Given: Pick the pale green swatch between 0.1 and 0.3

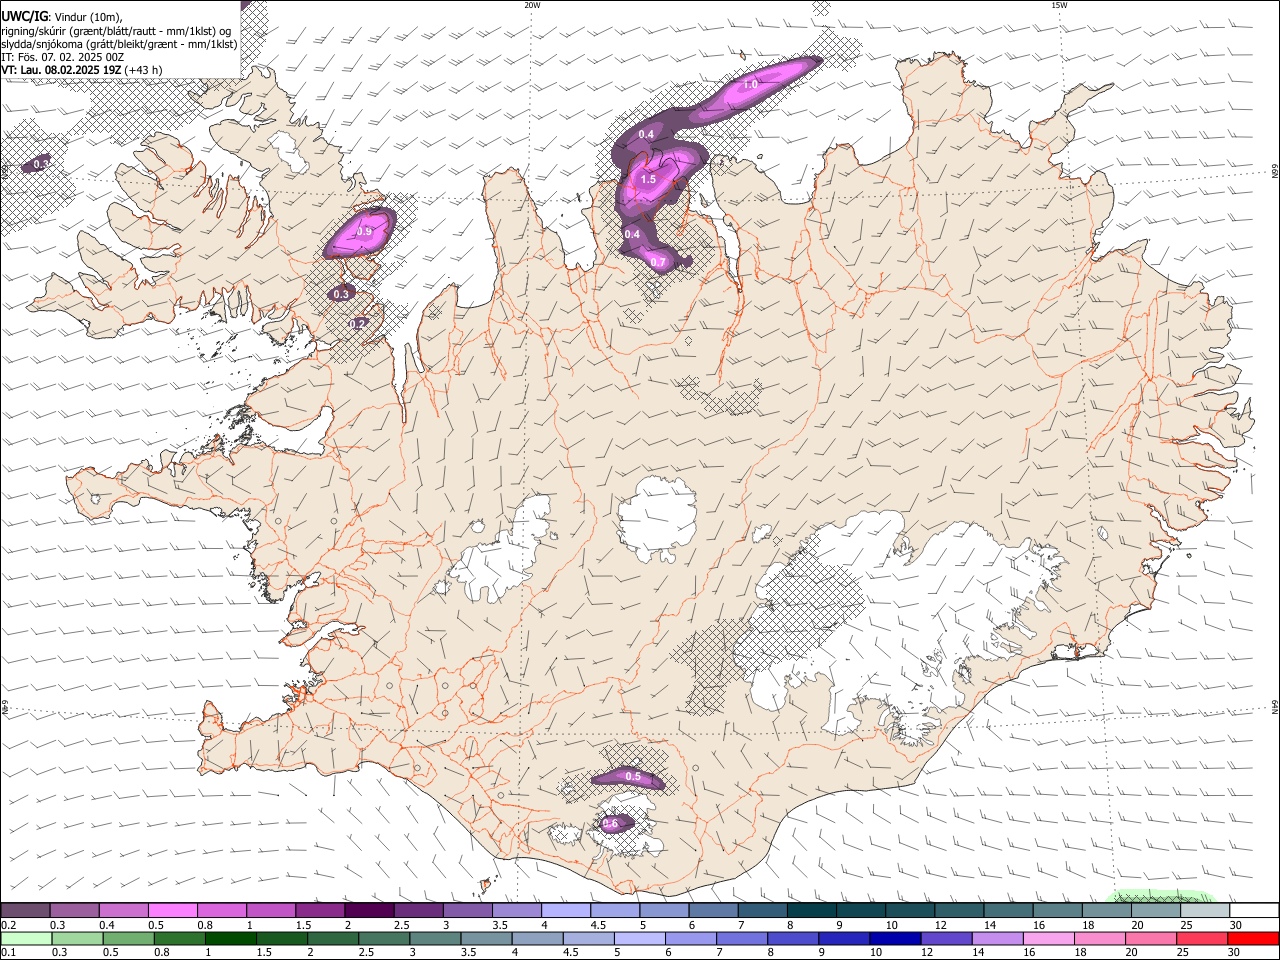Looking at the screenshot, I should [x=25, y=938].
